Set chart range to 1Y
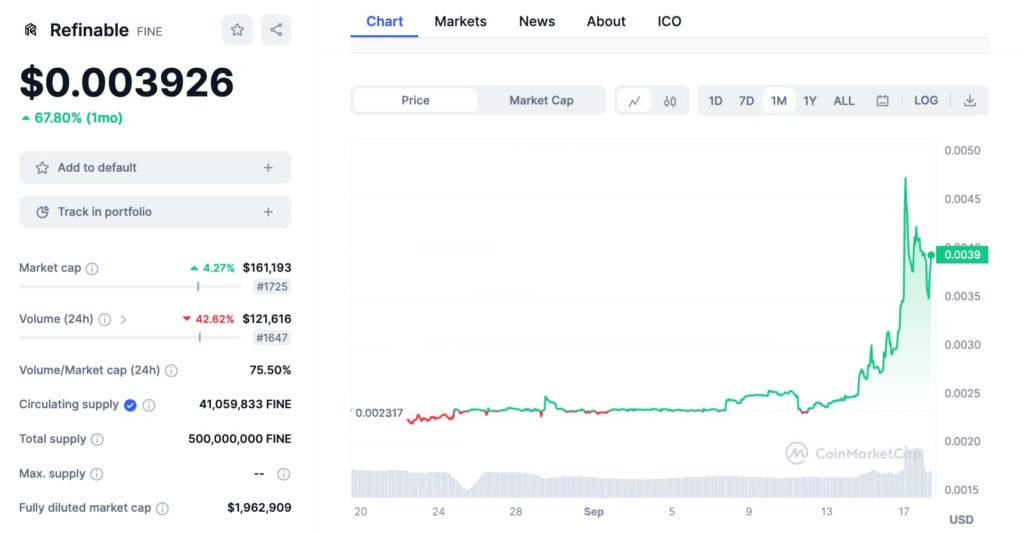The height and width of the screenshot is (533, 1024). pos(810,101)
